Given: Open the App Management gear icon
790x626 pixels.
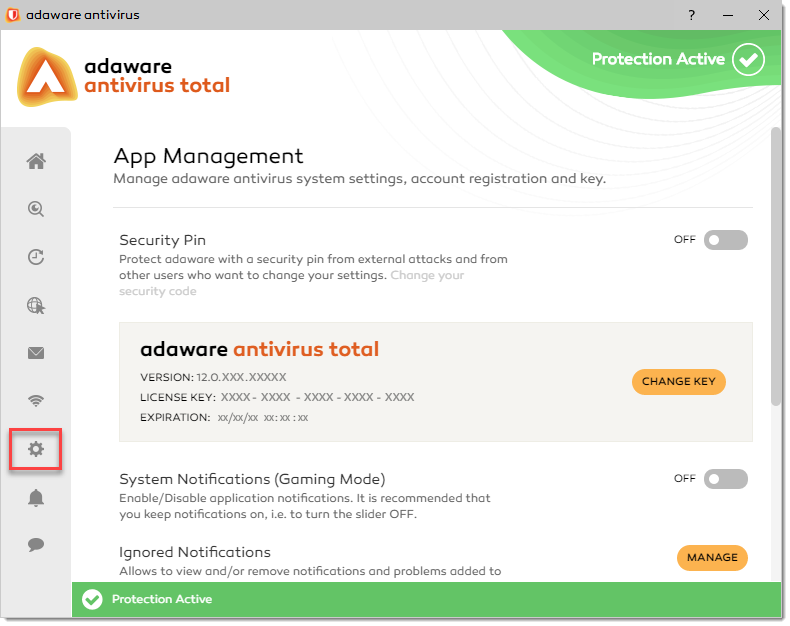Looking at the screenshot, I should coord(36,449).
